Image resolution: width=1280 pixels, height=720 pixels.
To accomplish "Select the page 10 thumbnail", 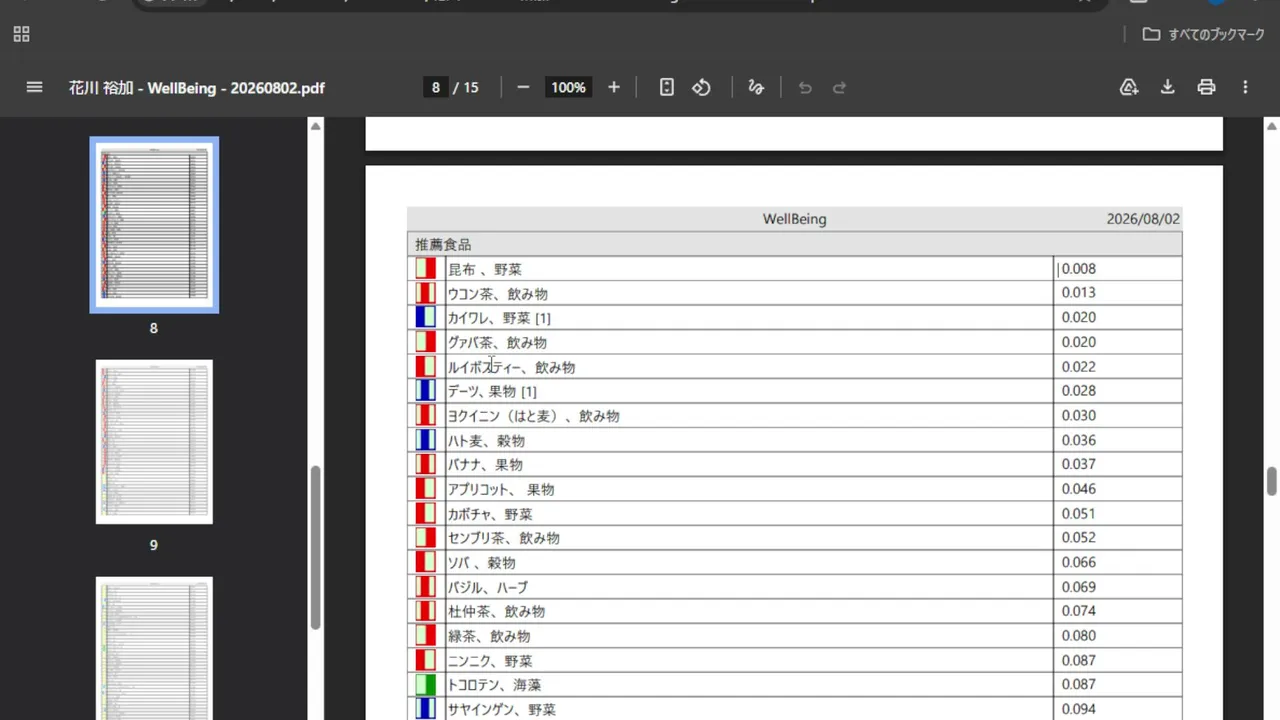I will point(154,648).
